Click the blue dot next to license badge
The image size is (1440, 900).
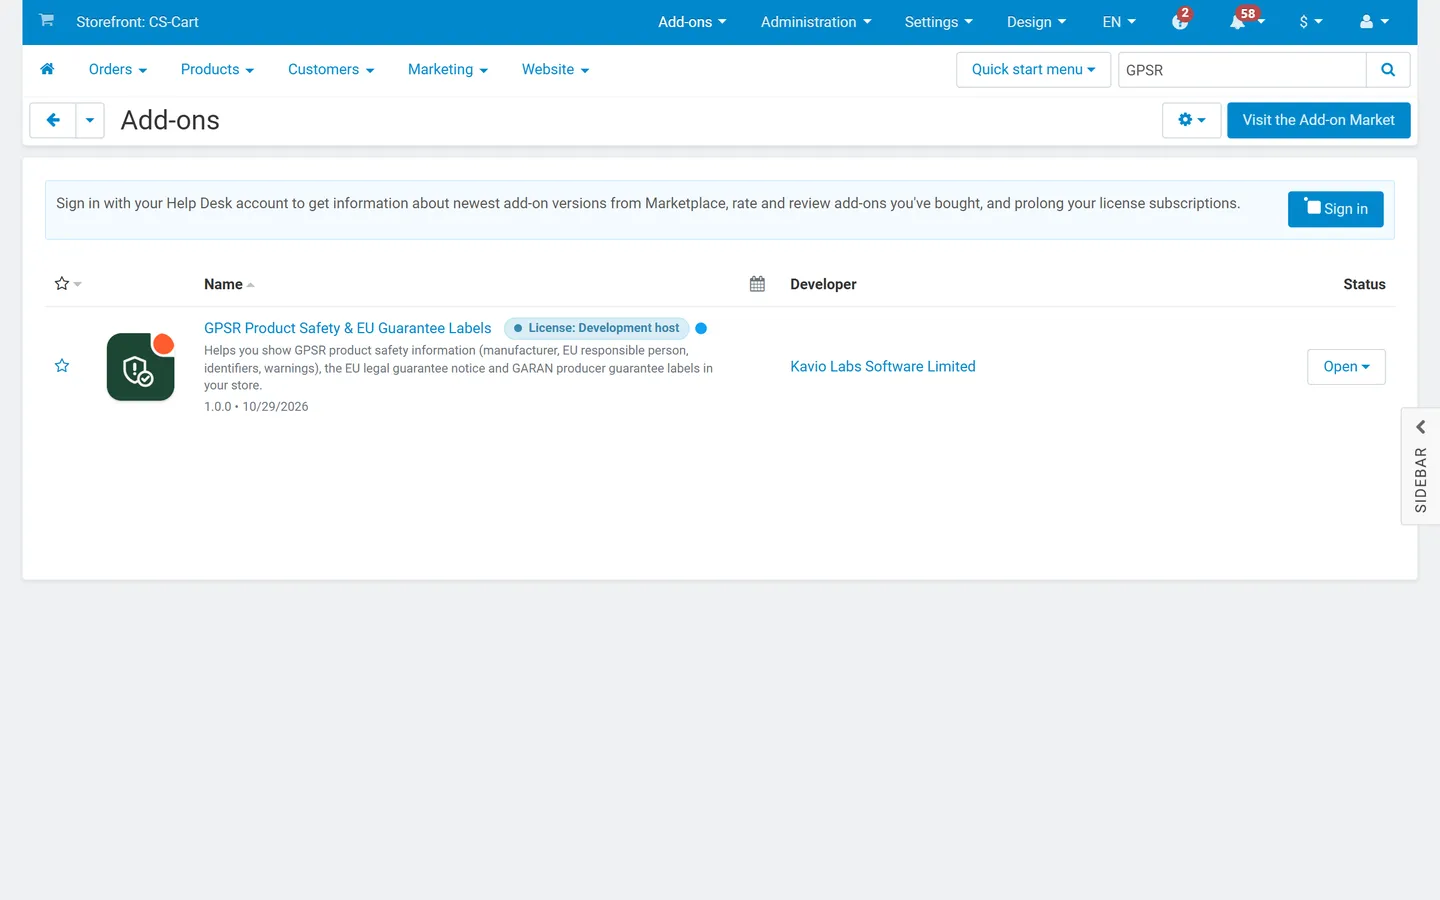(701, 328)
